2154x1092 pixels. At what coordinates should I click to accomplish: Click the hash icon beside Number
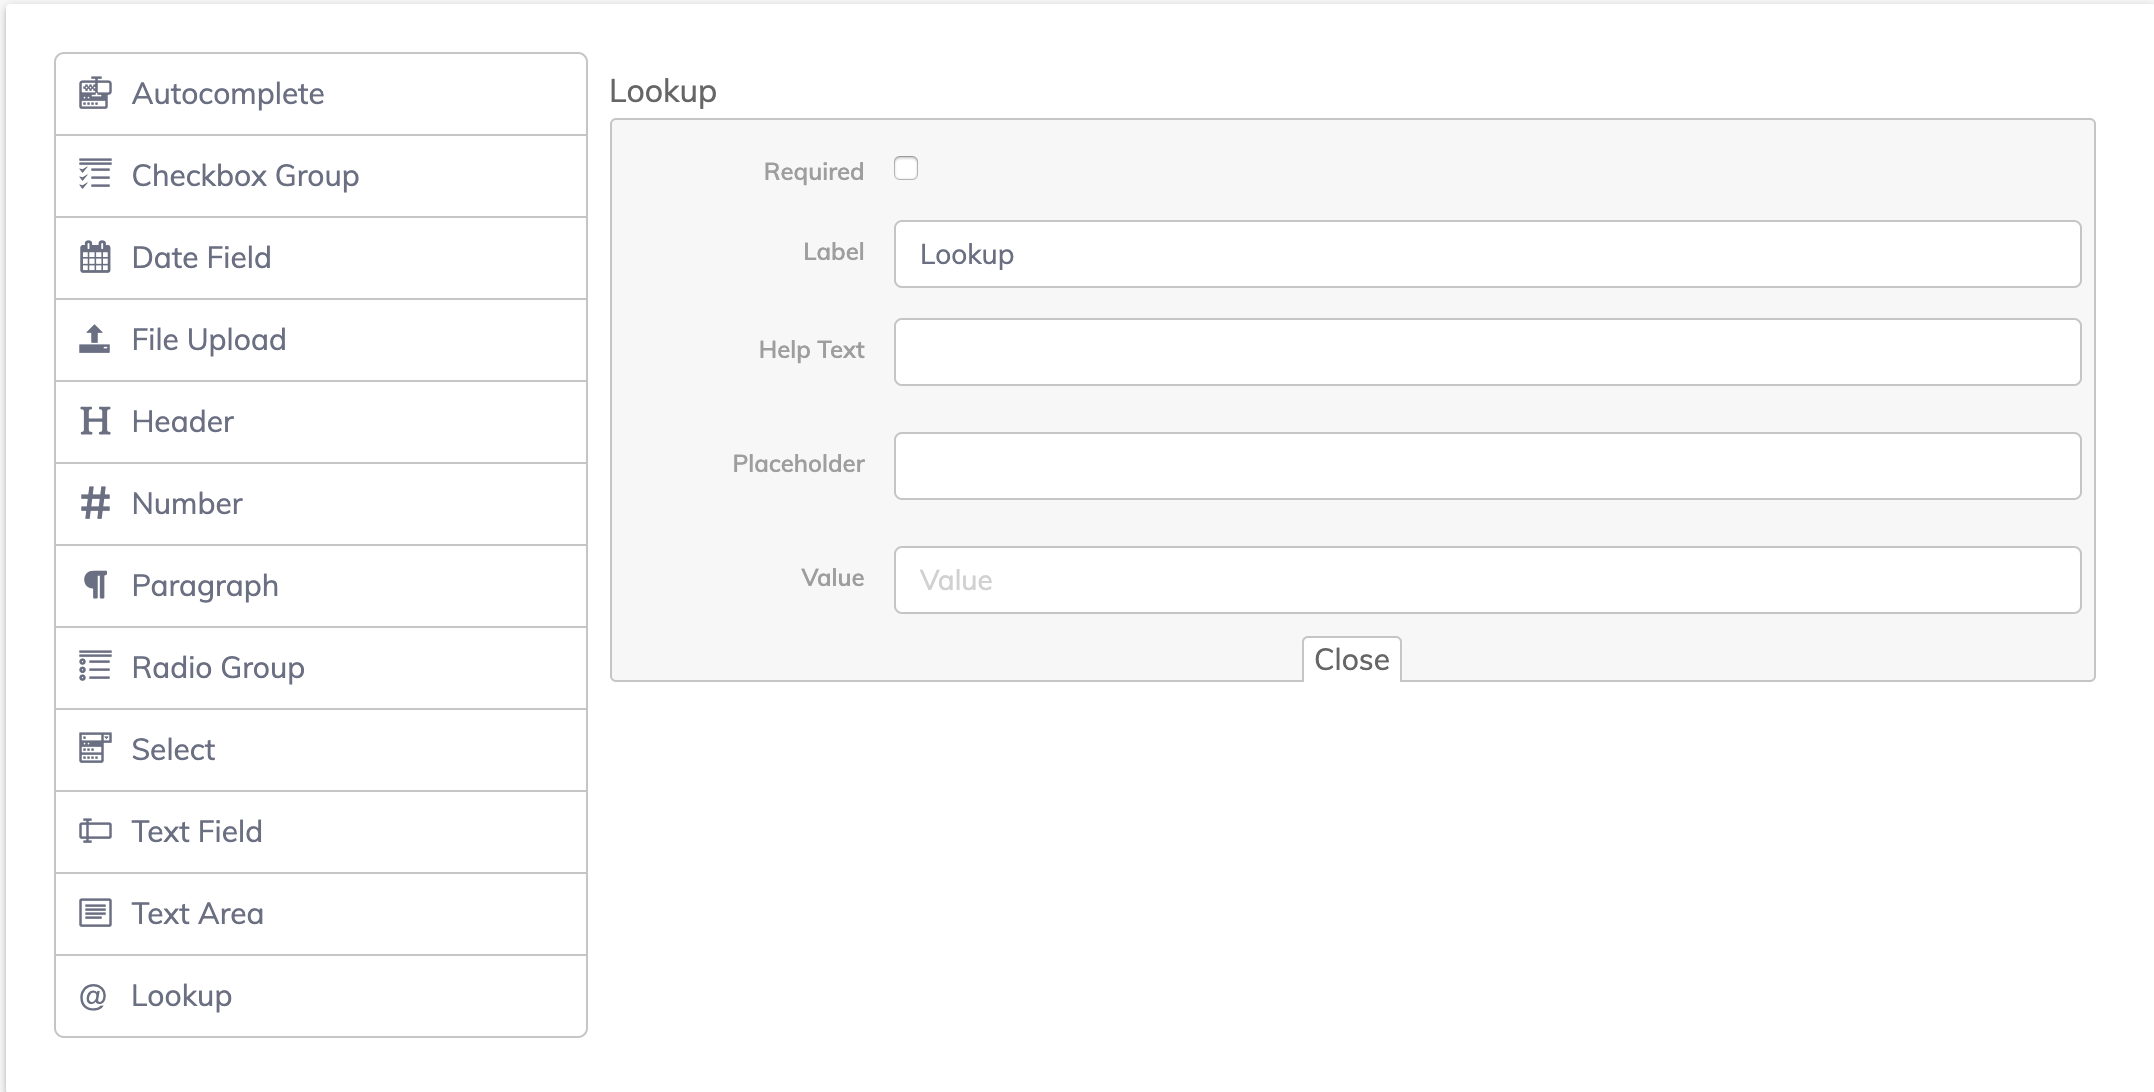pyautogui.click(x=94, y=503)
